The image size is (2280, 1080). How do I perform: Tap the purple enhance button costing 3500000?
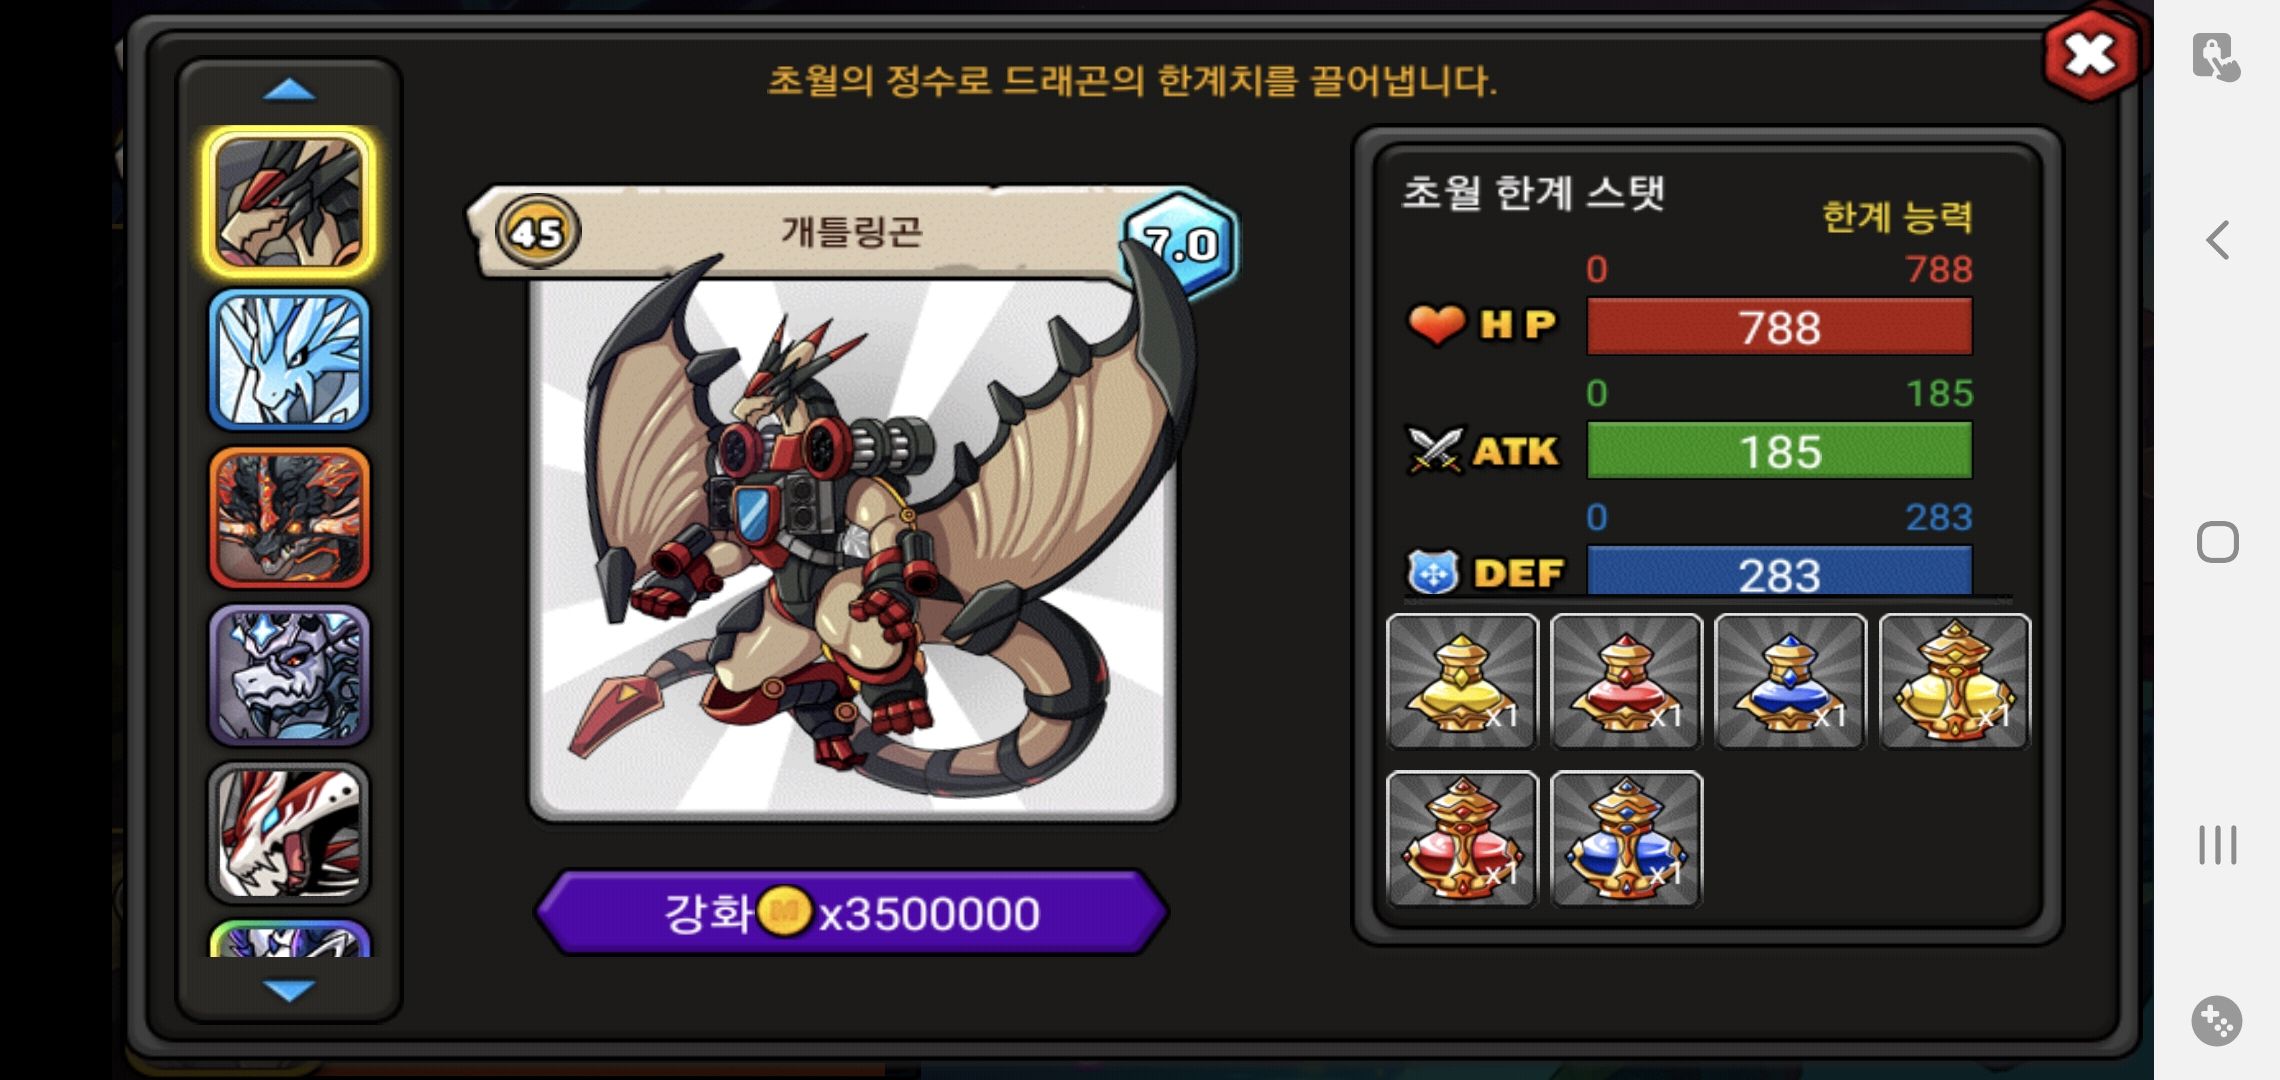852,912
